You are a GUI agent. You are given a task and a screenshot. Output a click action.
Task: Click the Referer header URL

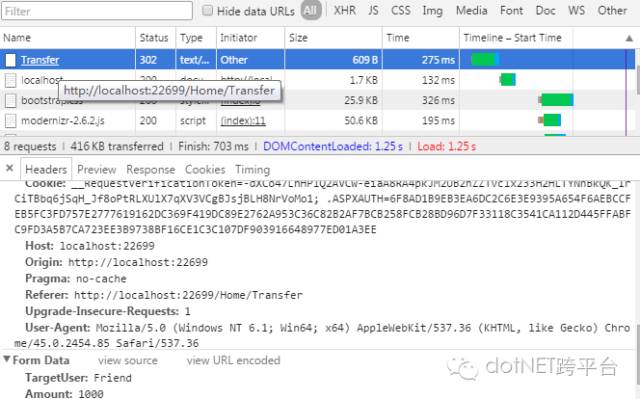(x=188, y=295)
